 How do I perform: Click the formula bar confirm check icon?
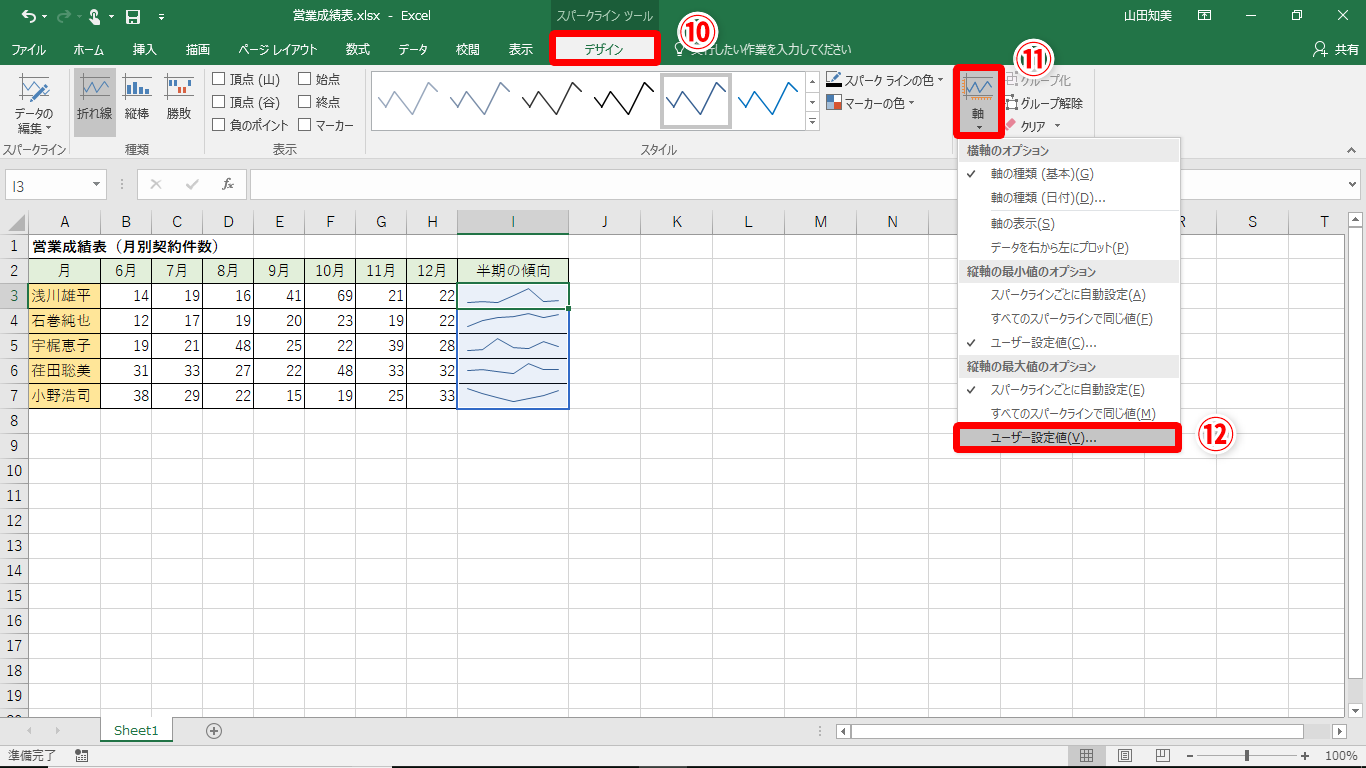point(192,185)
